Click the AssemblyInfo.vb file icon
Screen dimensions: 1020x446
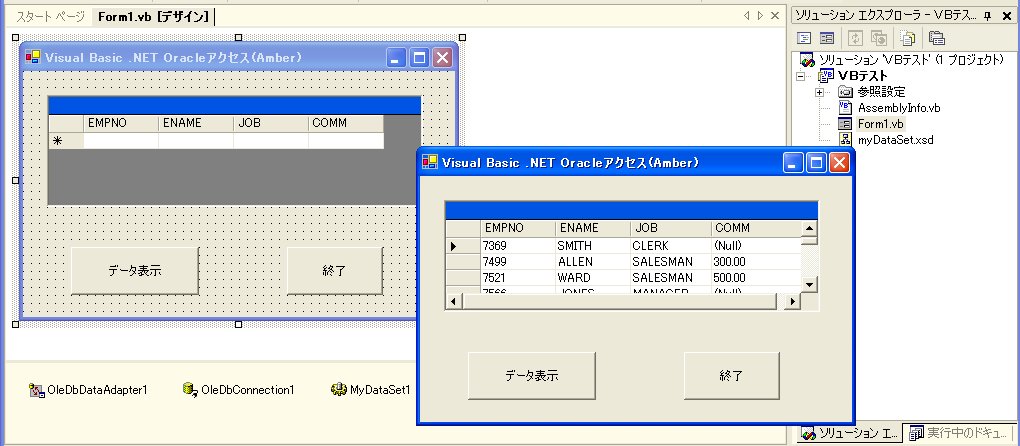[x=845, y=108]
